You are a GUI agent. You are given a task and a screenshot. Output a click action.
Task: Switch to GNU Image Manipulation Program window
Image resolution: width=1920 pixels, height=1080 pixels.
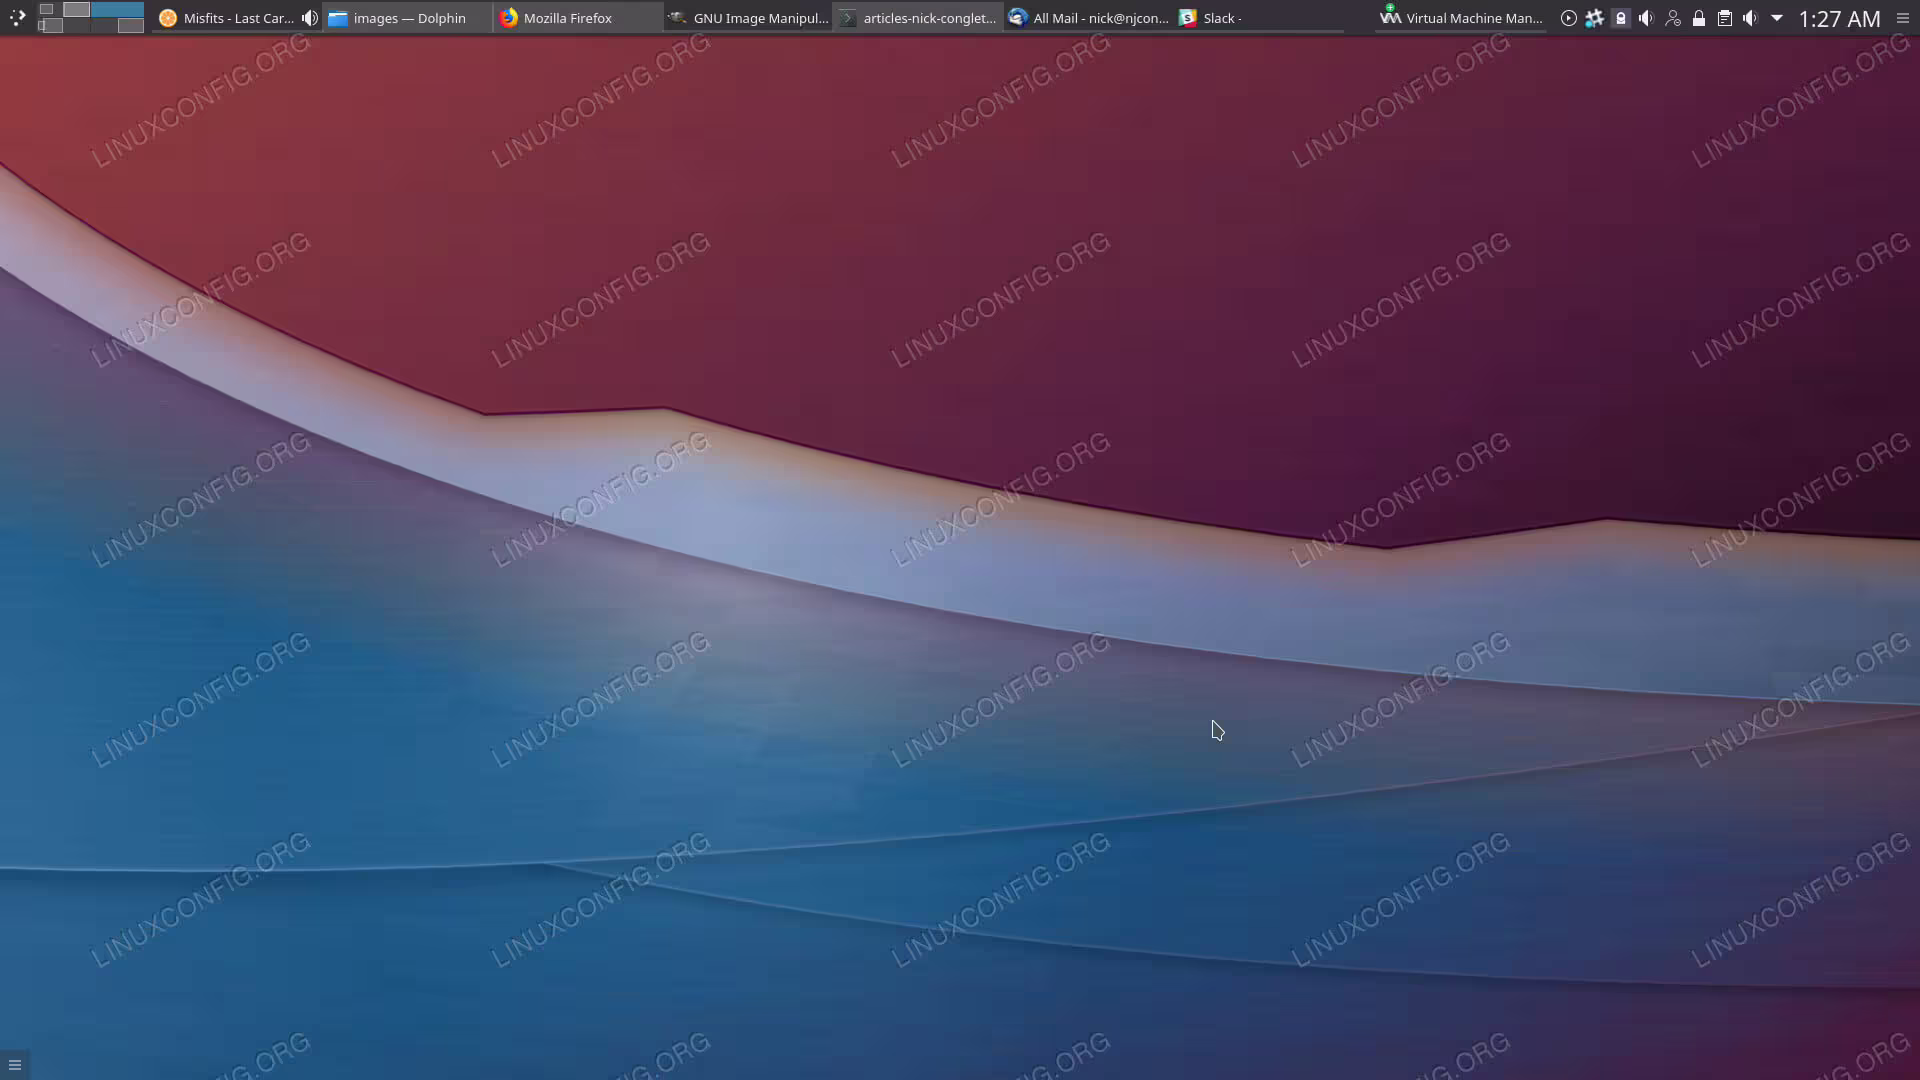click(748, 18)
